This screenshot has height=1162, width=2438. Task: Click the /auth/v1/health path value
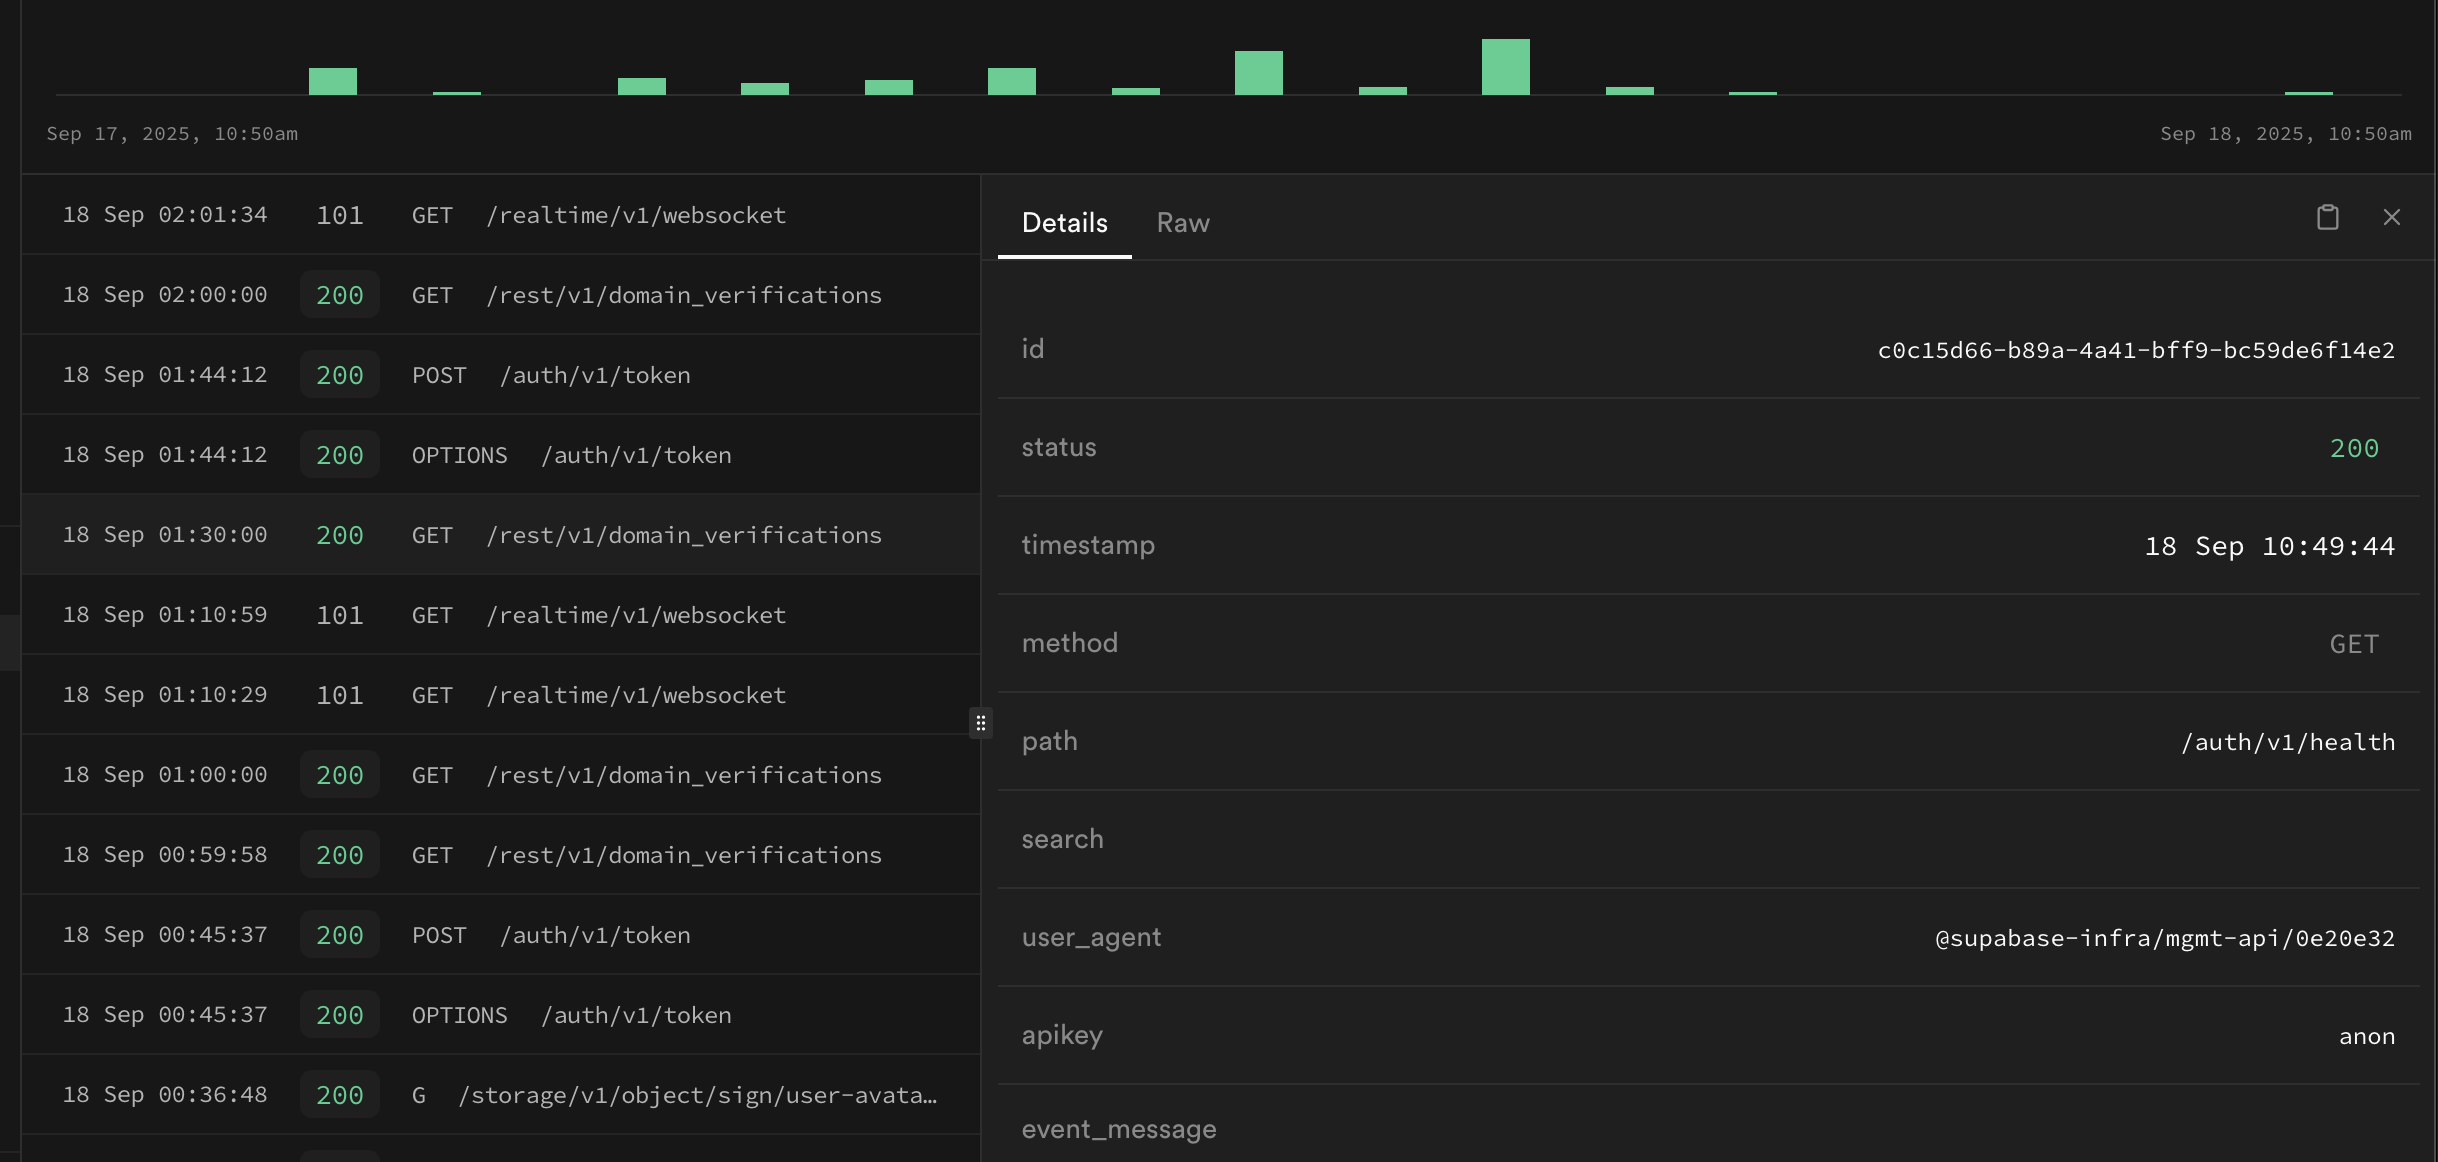pos(2288,742)
